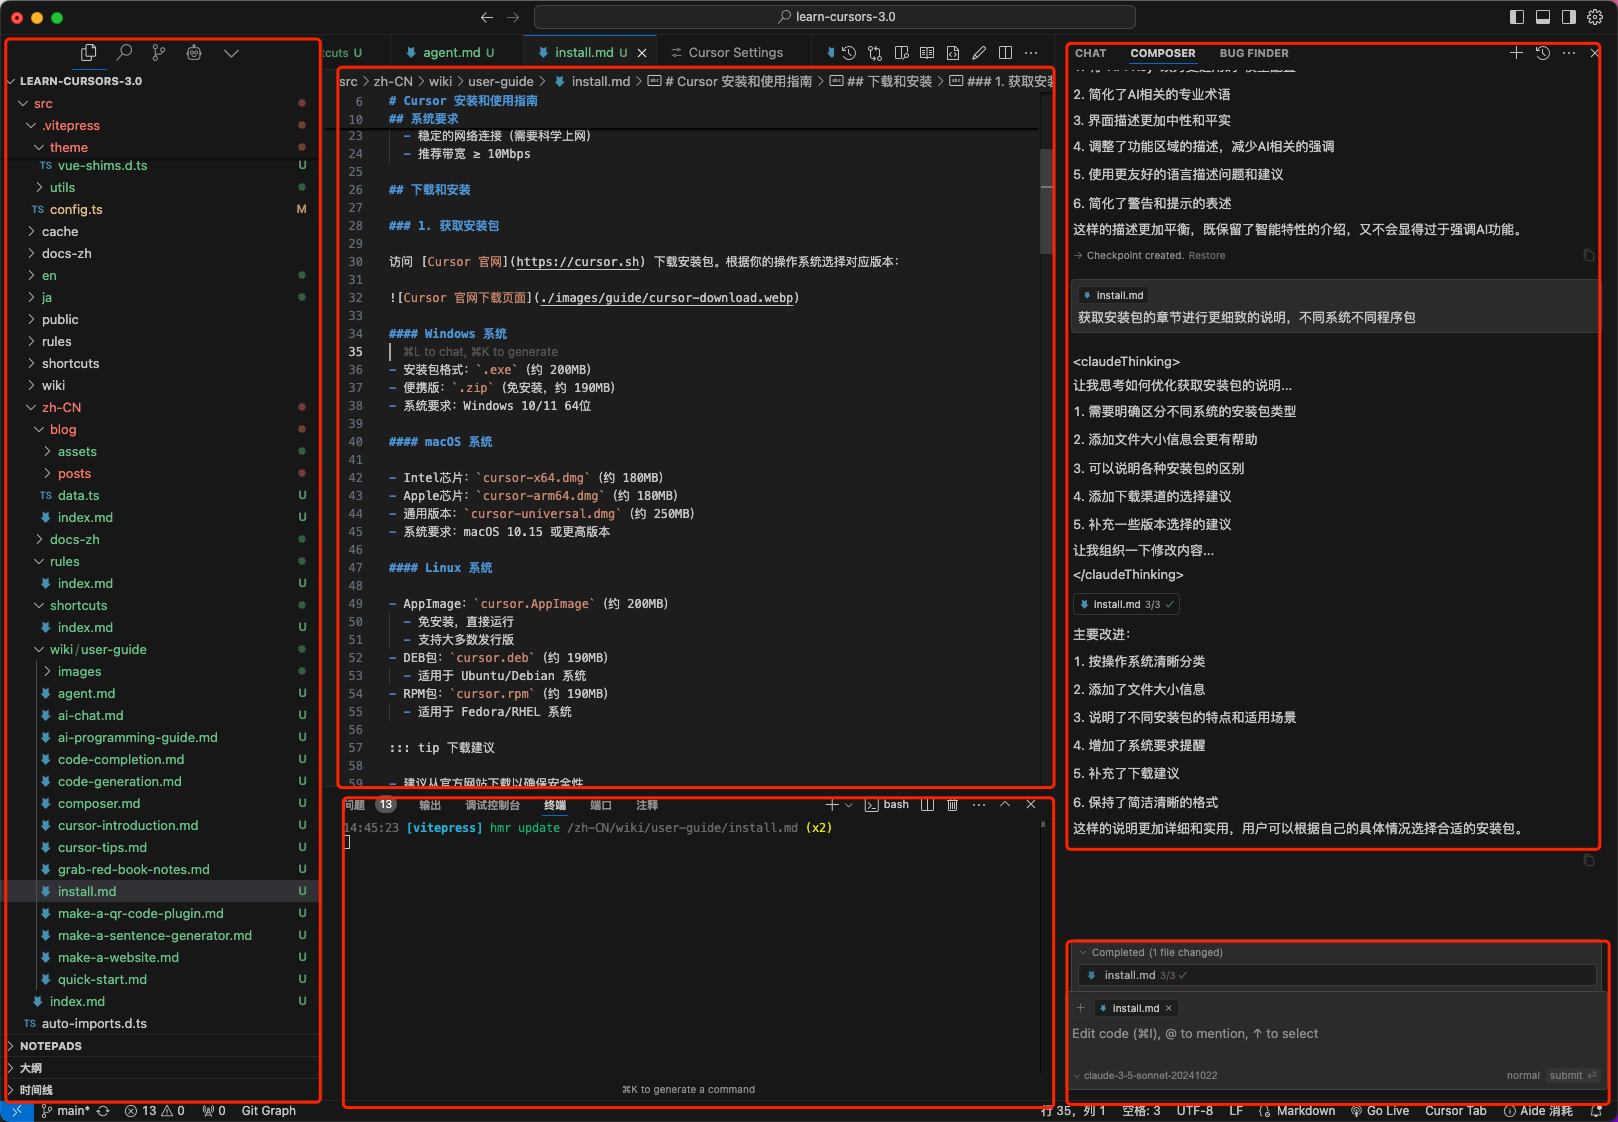Open the Explorer files view icon

(x=89, y=53)
